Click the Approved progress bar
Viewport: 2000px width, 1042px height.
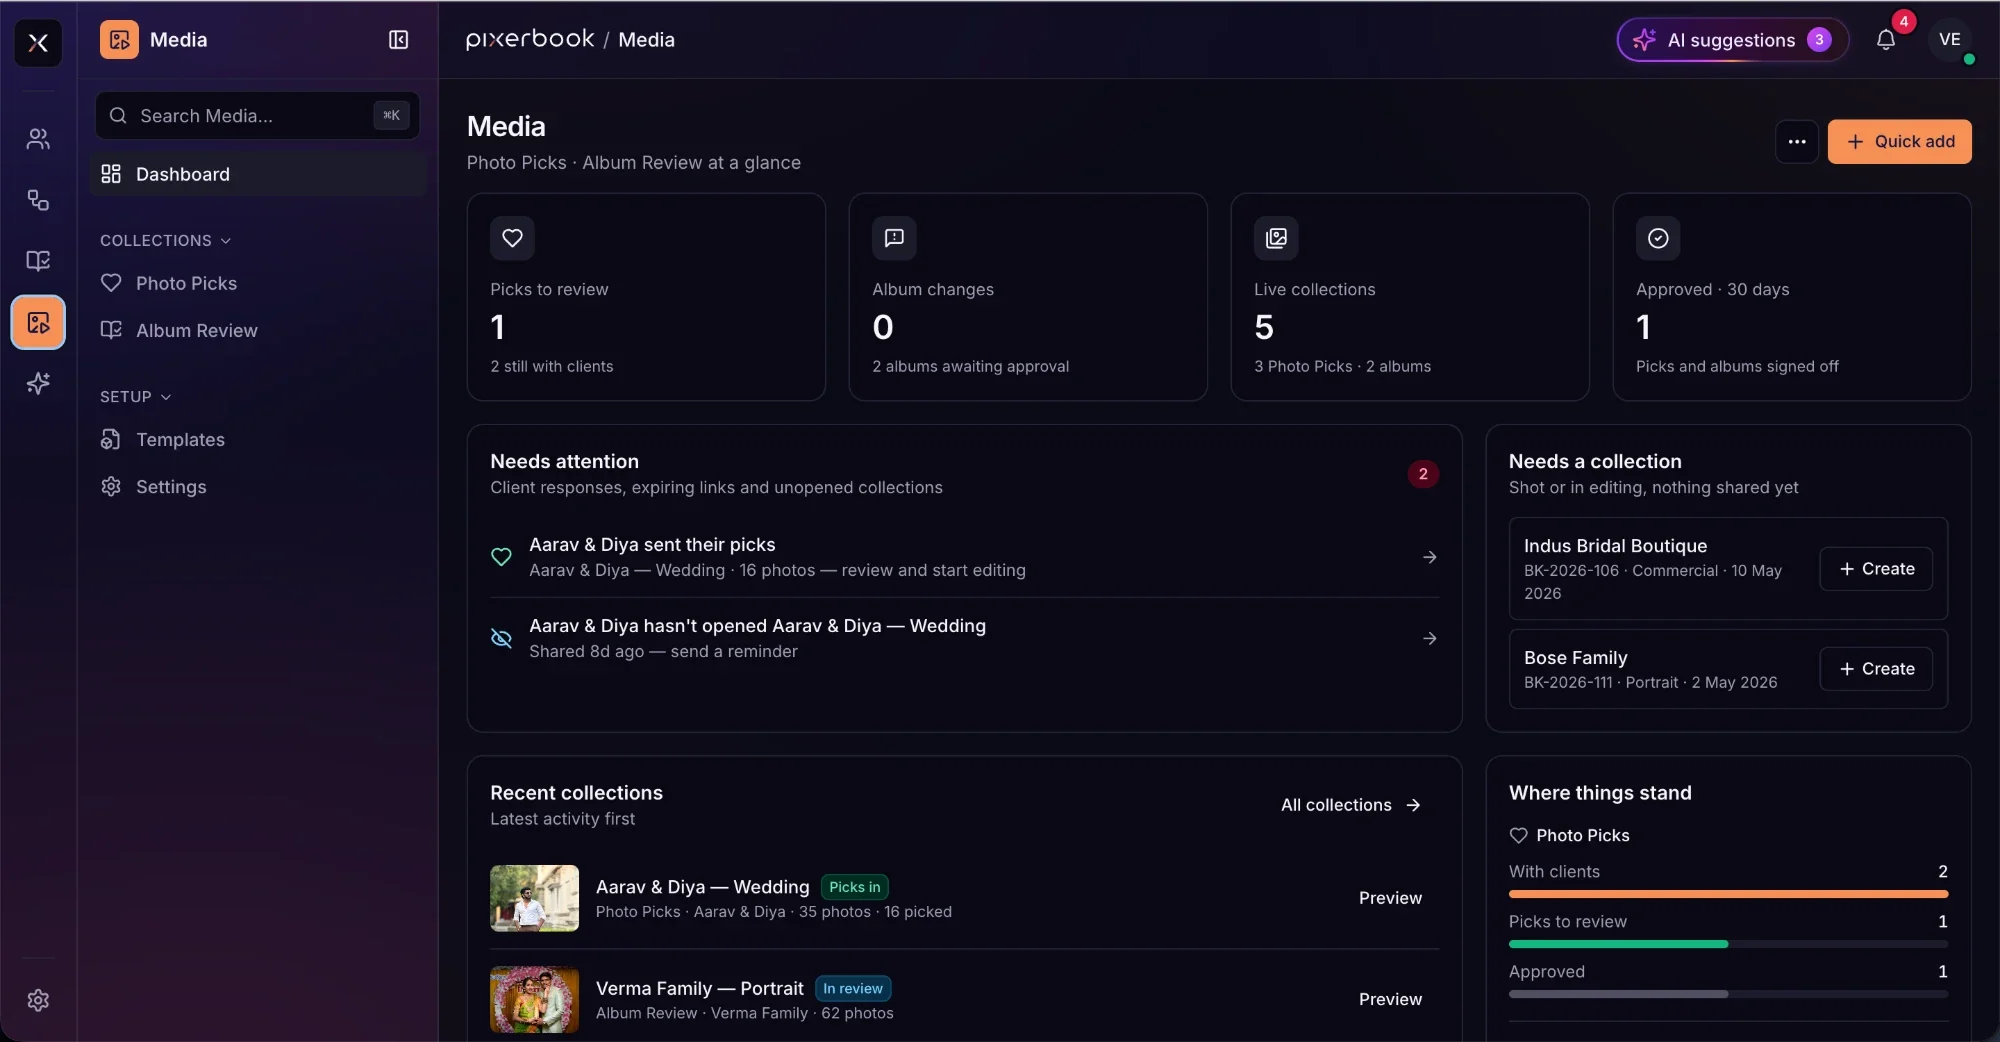[x=1728, y=994]
